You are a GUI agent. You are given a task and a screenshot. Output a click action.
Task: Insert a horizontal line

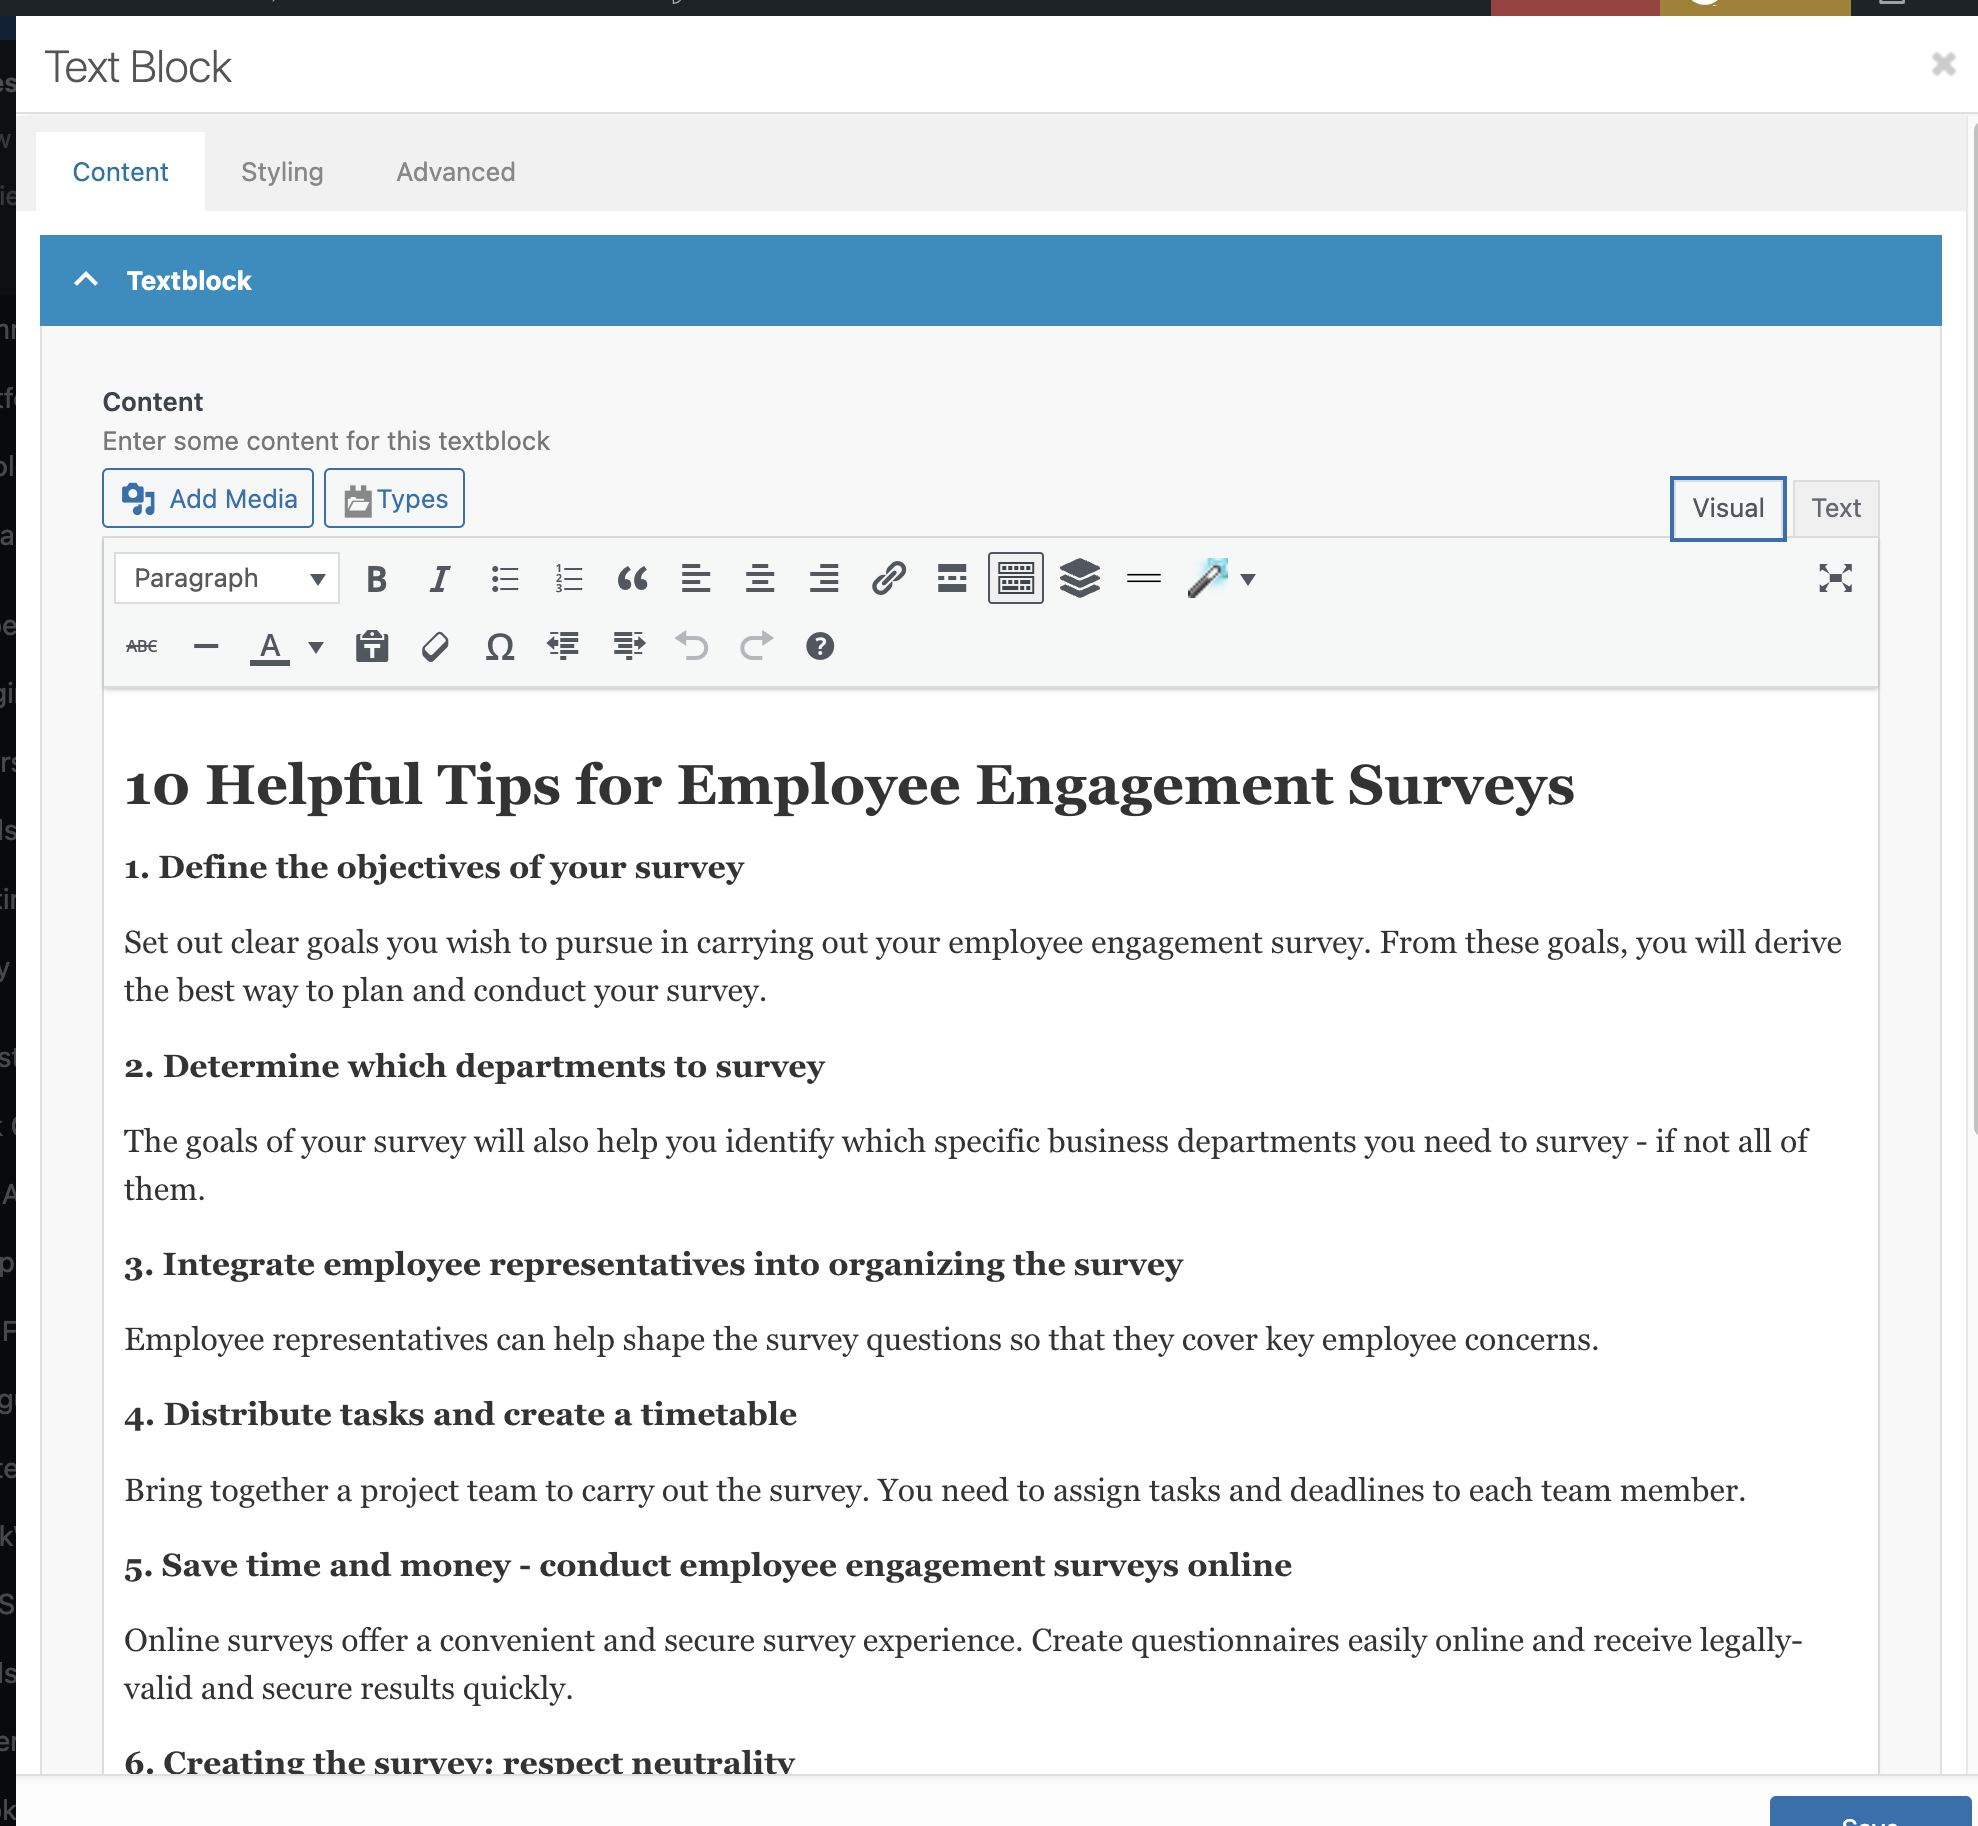tap(206, 647)
